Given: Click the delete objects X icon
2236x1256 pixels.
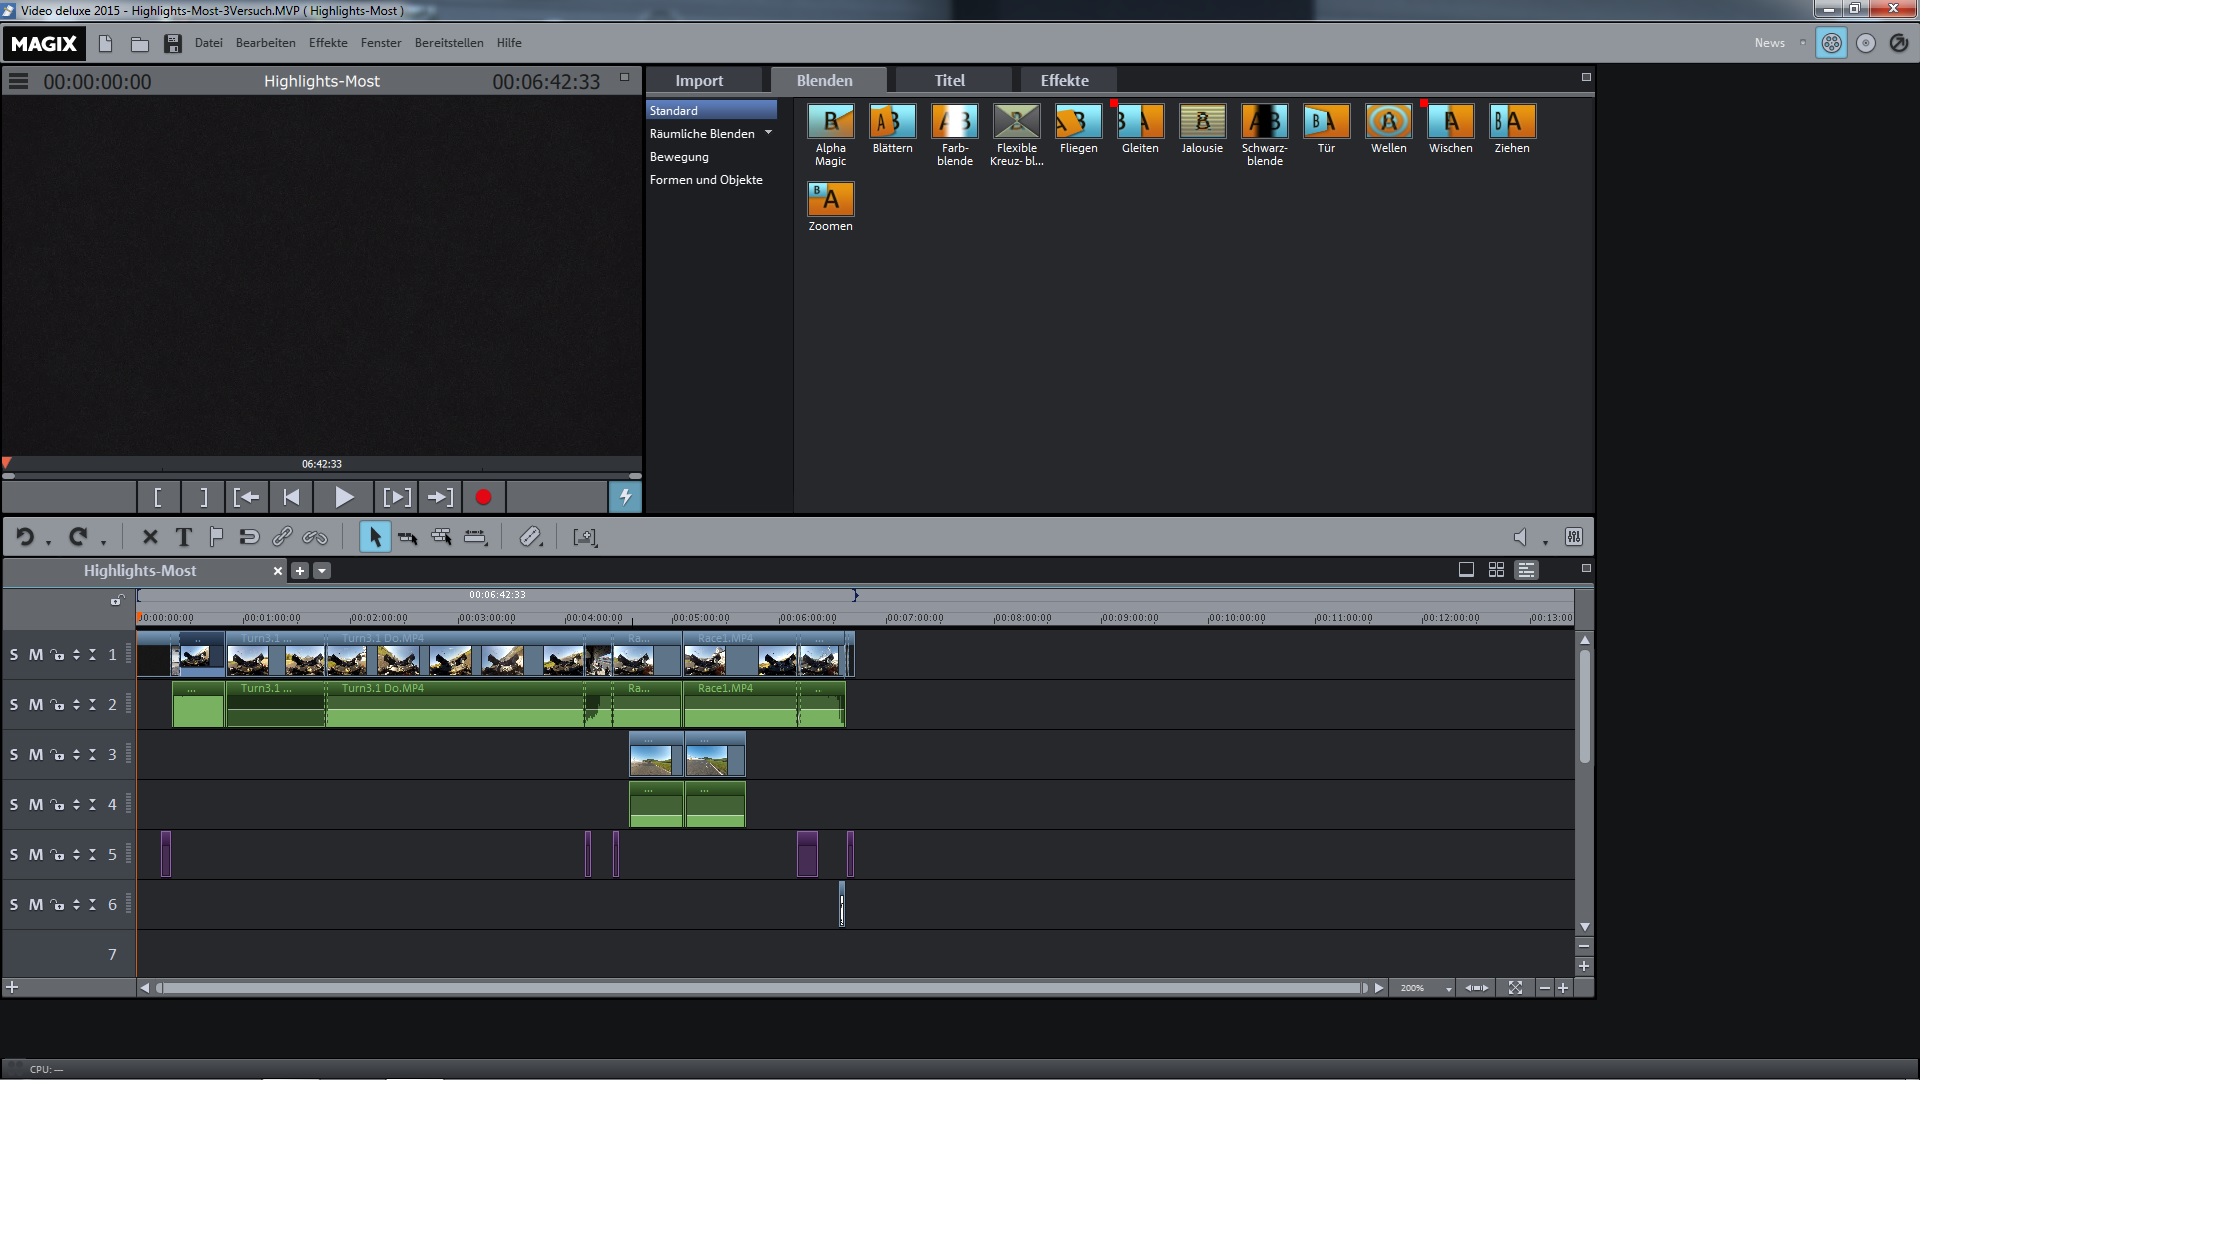Looking at the screenshot, I should click(150, 537).
